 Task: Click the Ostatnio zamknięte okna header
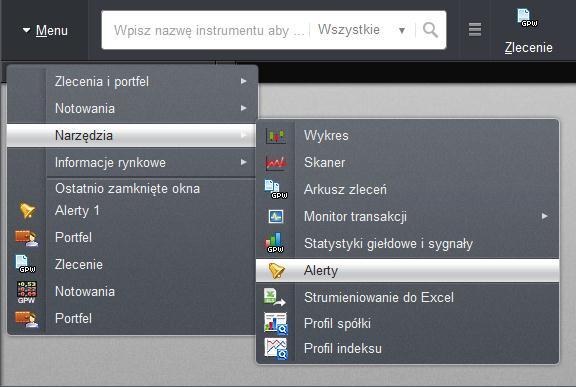(x=127, y=189)
